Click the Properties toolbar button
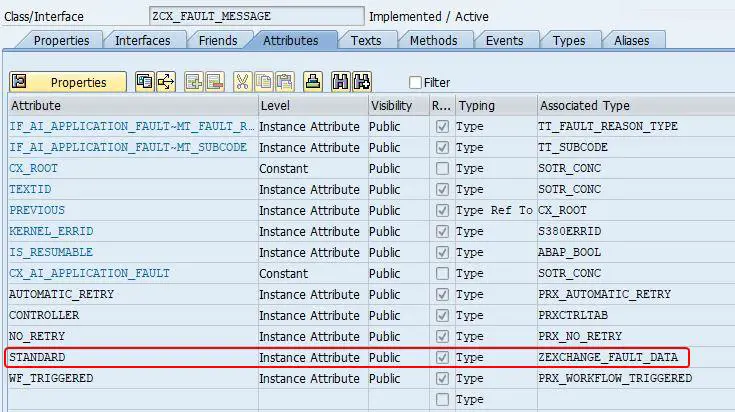This screenshot has width=735, height=412. tap(68, 82)
